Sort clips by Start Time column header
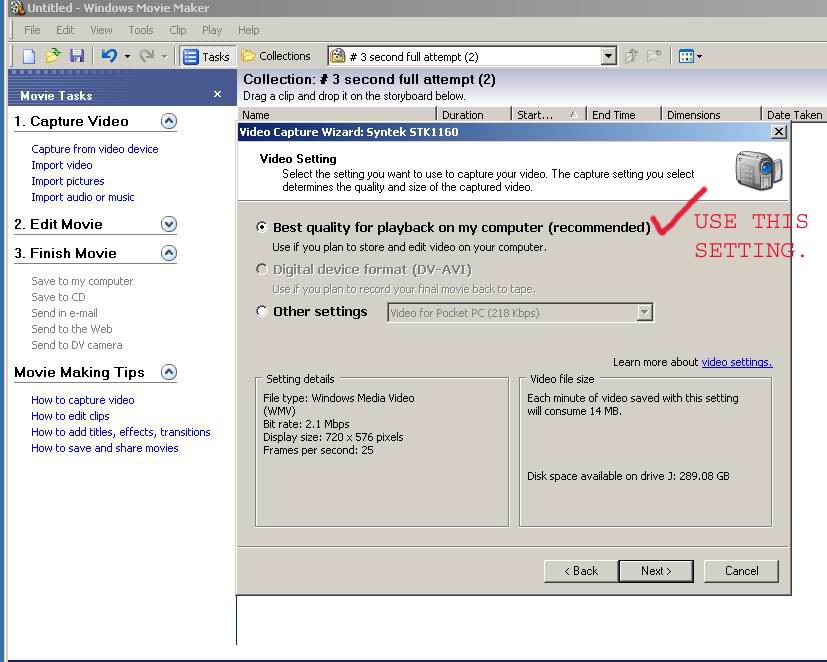Viewport: 827px width, 662px height. pos(549,114)
